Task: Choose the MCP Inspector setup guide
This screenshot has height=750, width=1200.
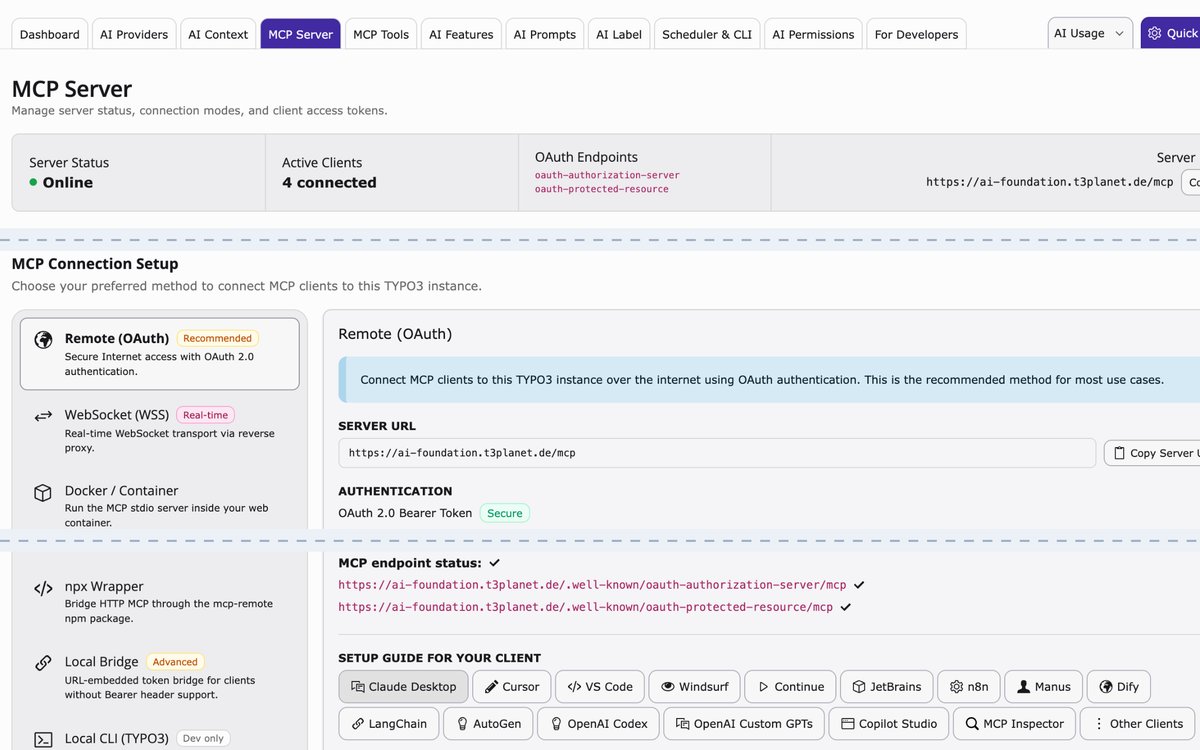Action: point(1015,724)
